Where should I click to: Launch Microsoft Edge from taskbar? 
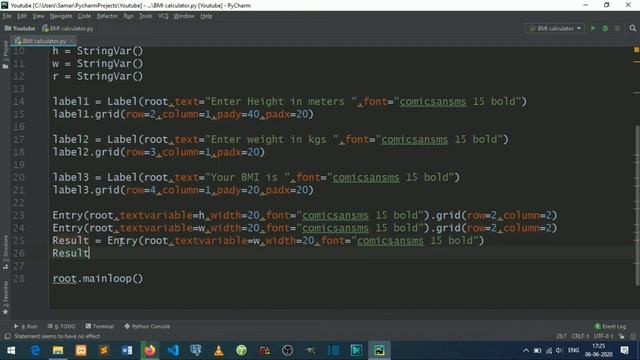(x=35, y=350)
